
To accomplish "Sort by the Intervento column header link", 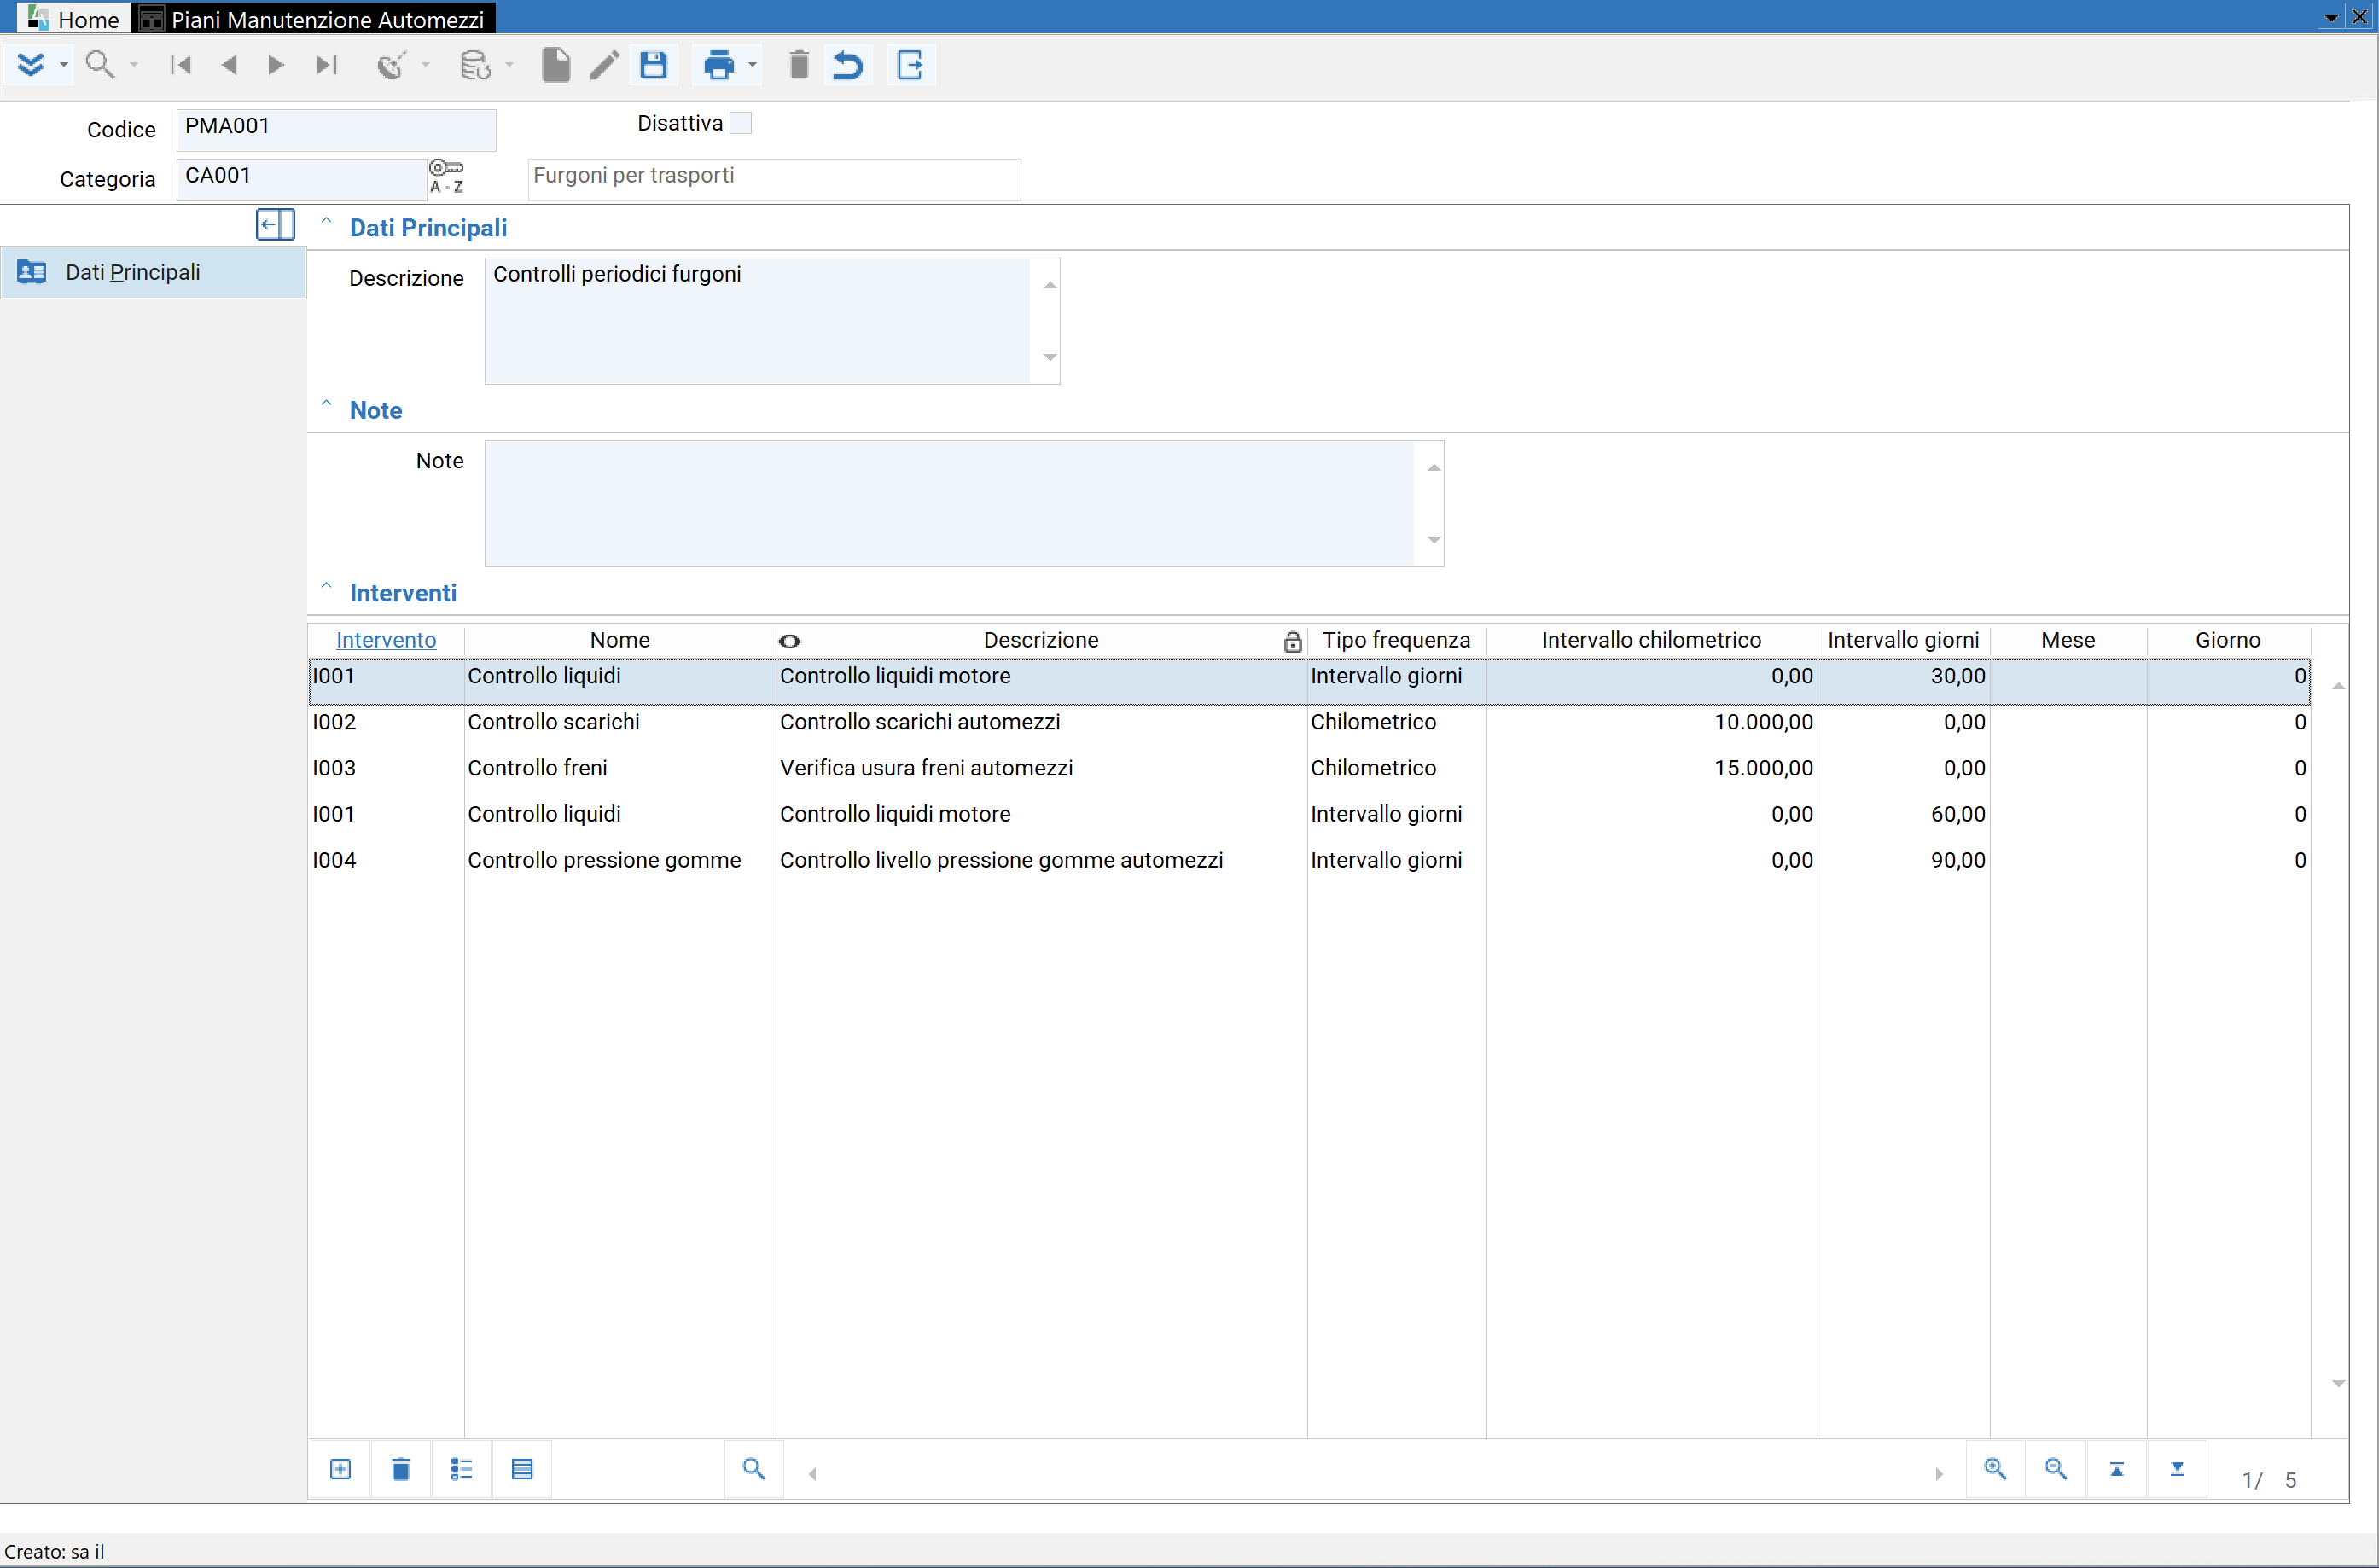I will point(386,640).
